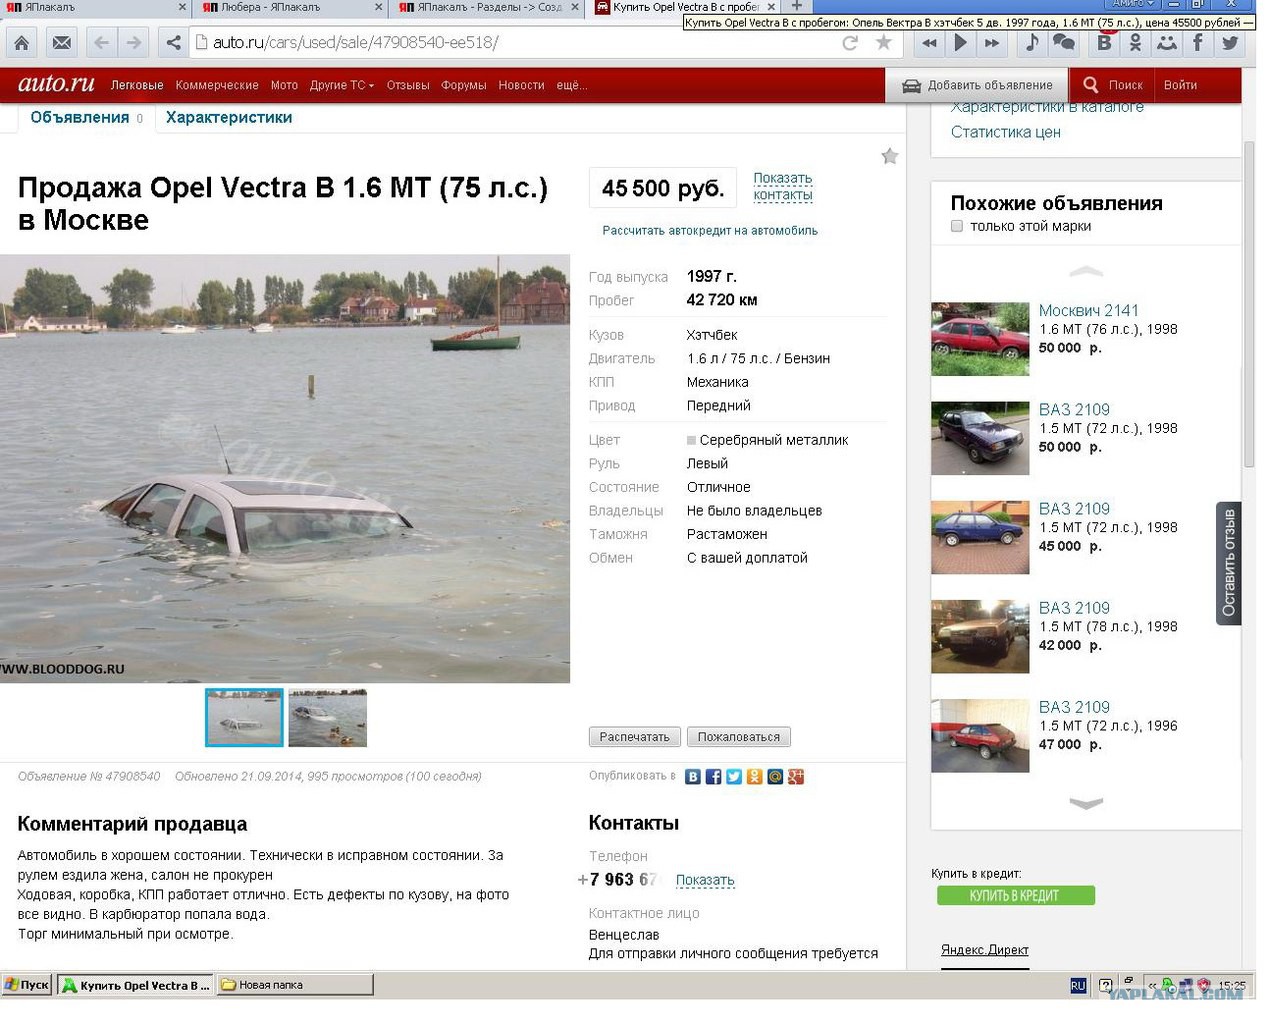Share listing to Mail.ru icon
1269x1024 pixels.
coord(775,777)
